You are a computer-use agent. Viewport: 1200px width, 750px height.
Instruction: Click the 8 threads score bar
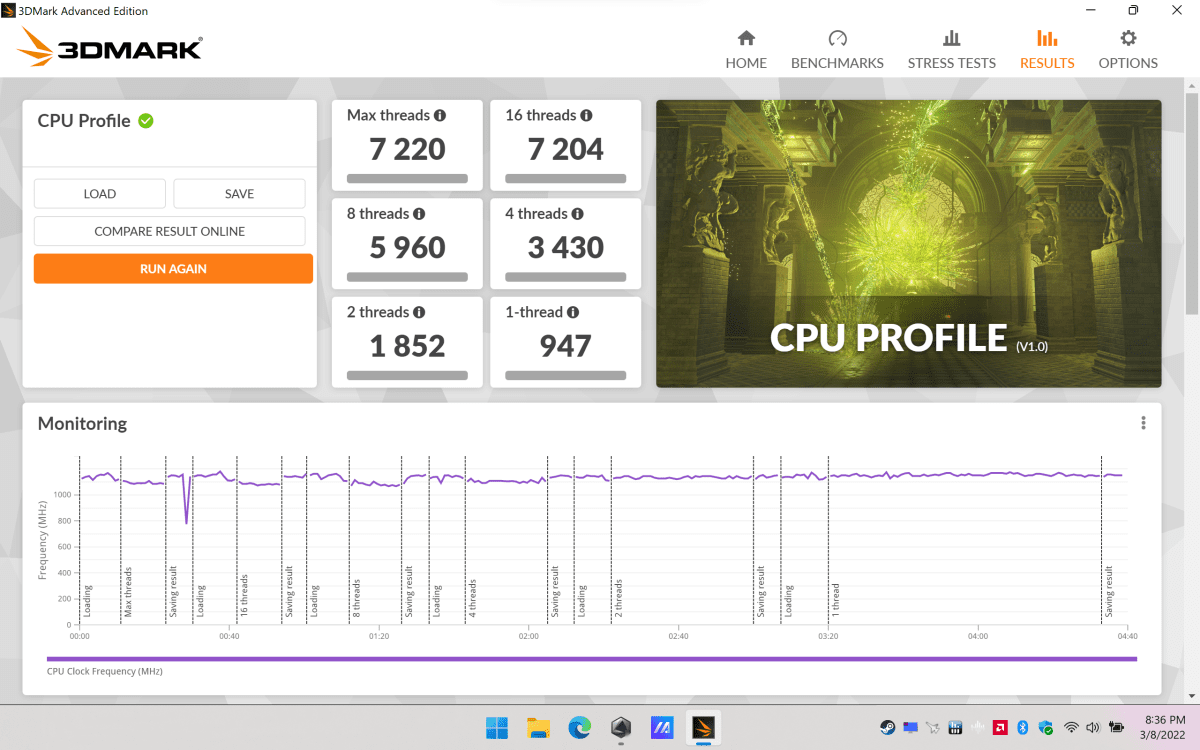pyautogui.click(x=407, y=277)
